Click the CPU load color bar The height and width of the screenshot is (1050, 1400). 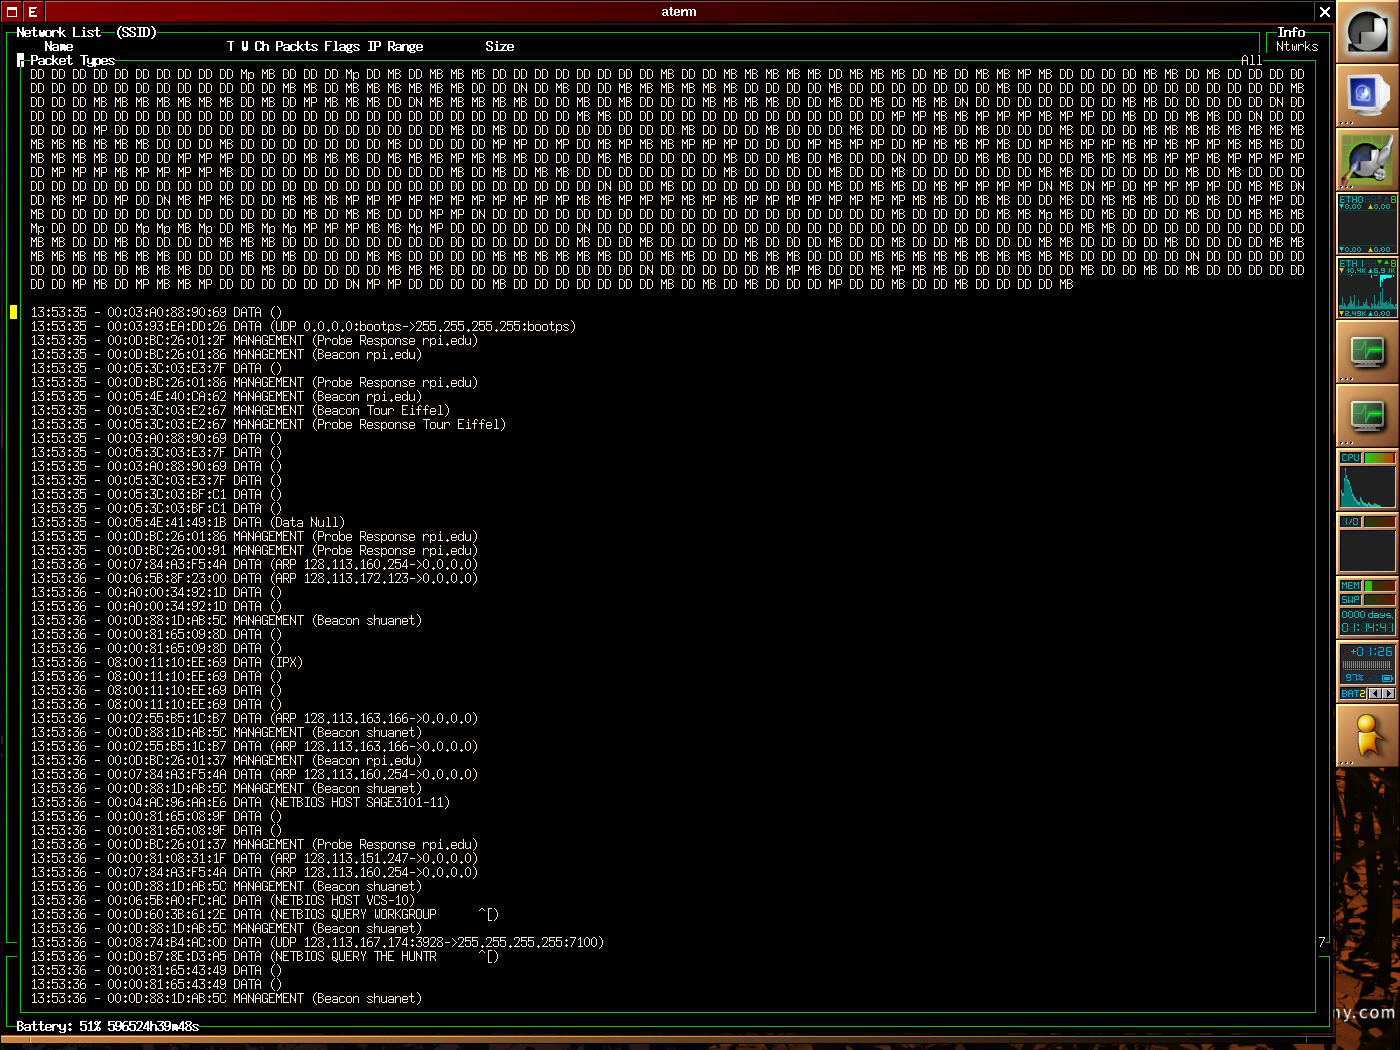(x=1379, y=458)
